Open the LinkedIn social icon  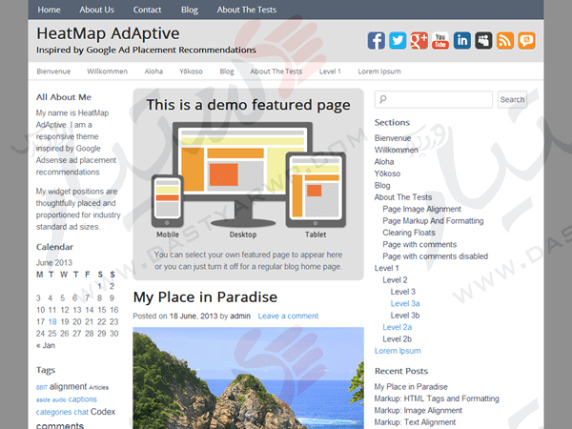click(x=462, y=40)
